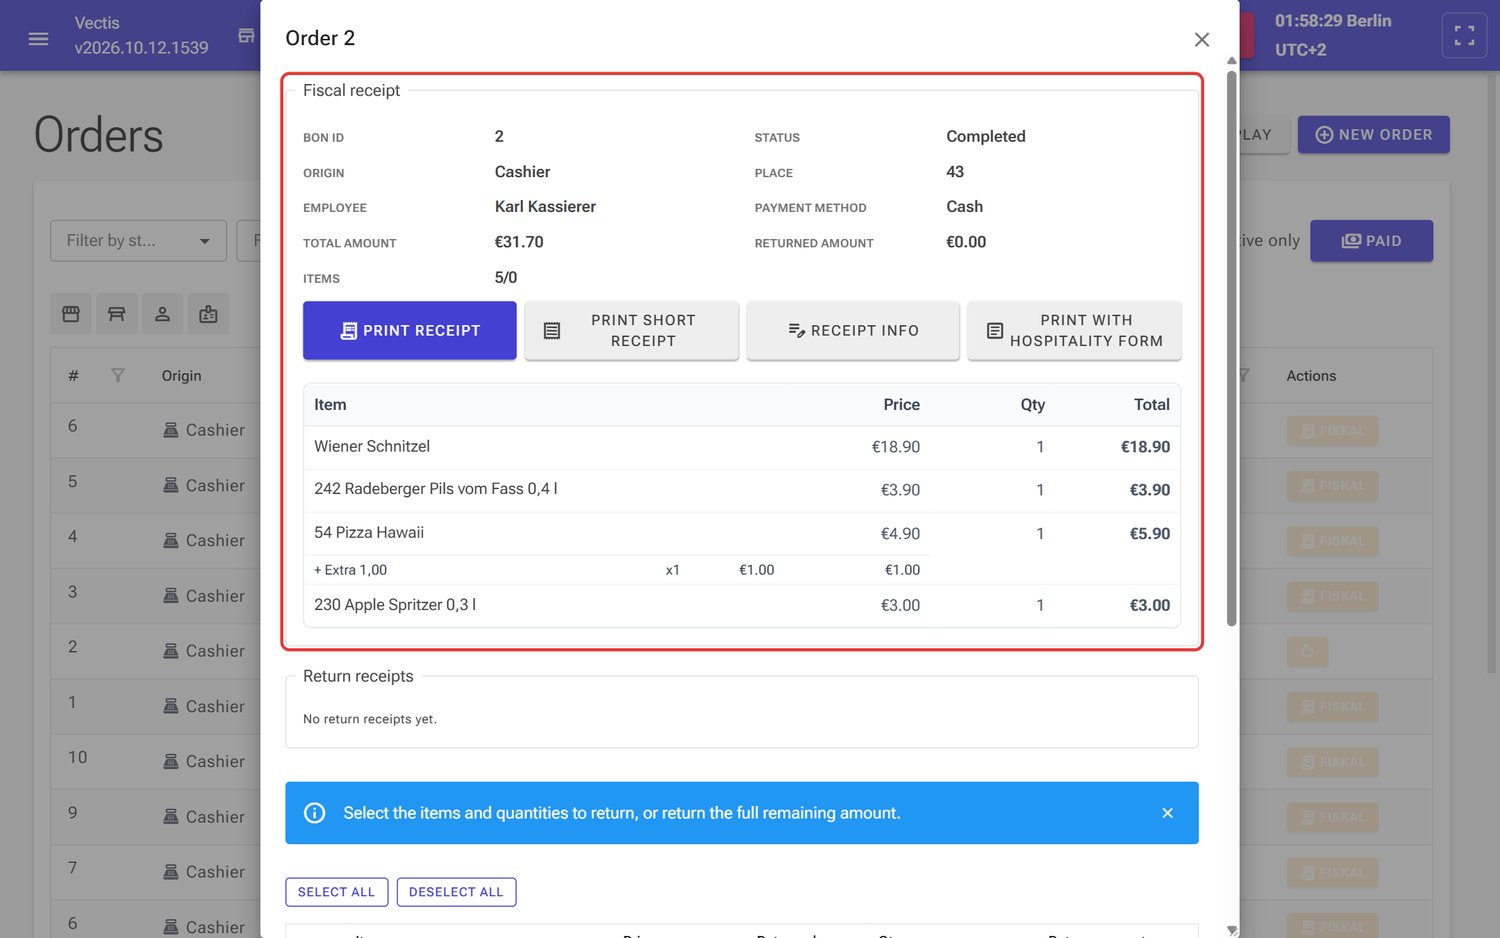
Task: Click Select All button
Action: [x=336, y=892]
